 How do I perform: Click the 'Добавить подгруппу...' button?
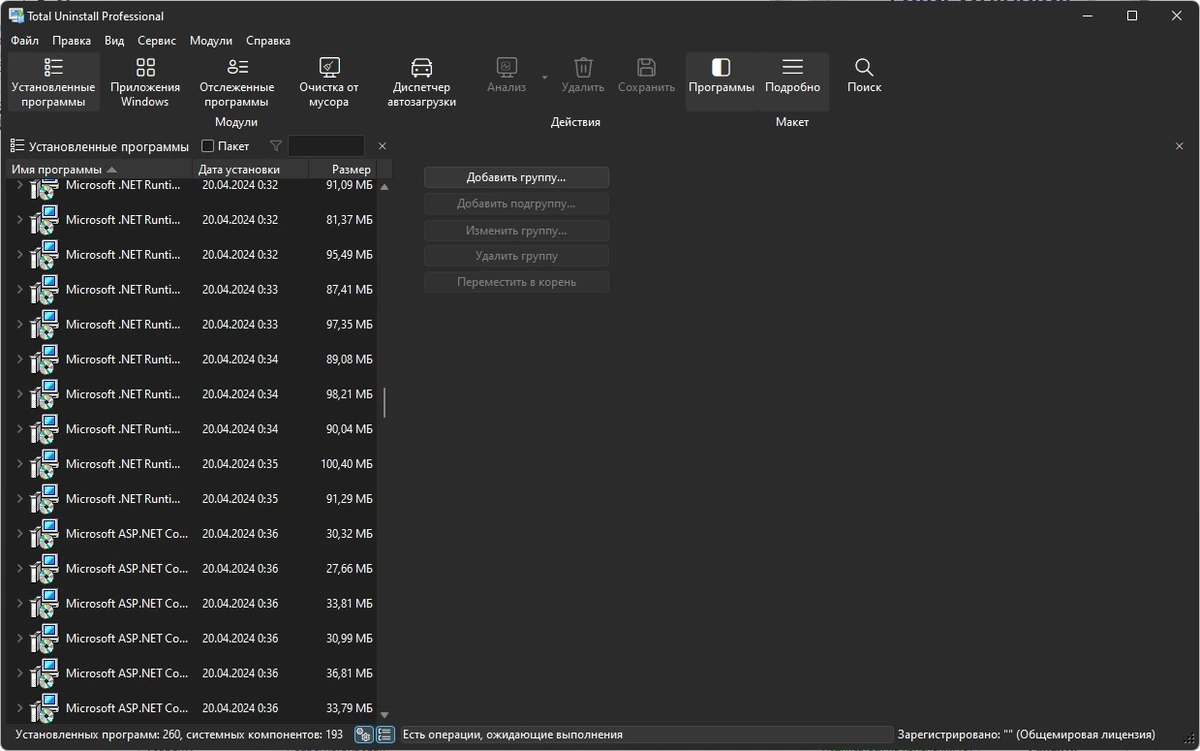tap(516, 203)
